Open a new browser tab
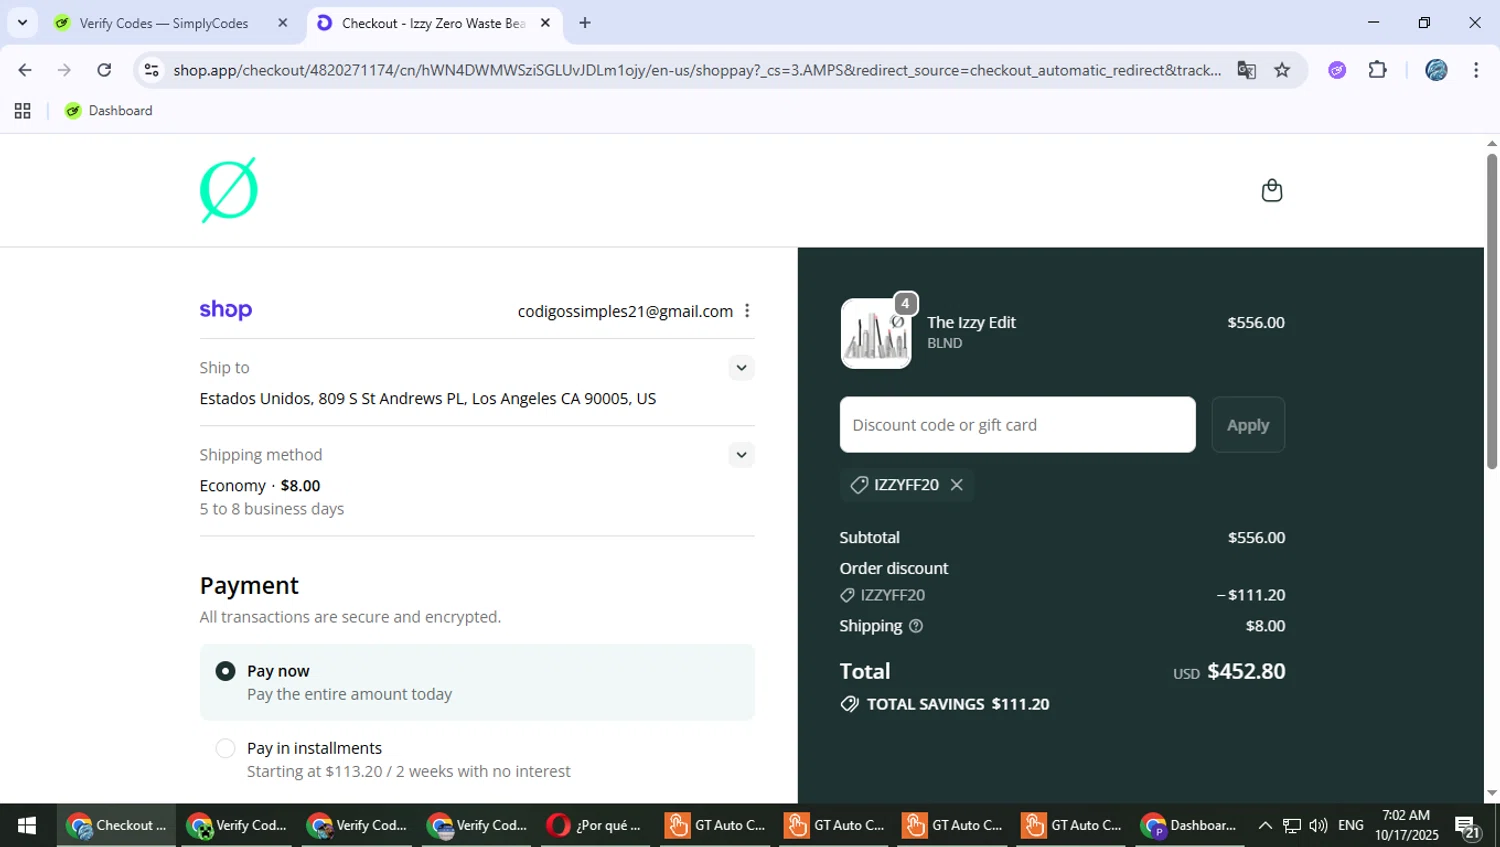 click(x=585, y=23)
